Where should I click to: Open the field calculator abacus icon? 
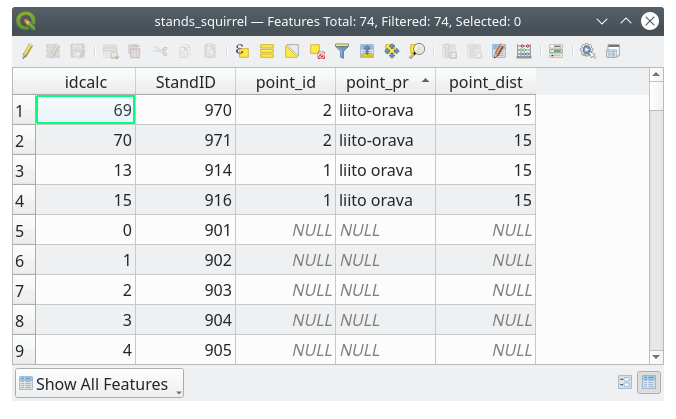[x=523, y=51]
